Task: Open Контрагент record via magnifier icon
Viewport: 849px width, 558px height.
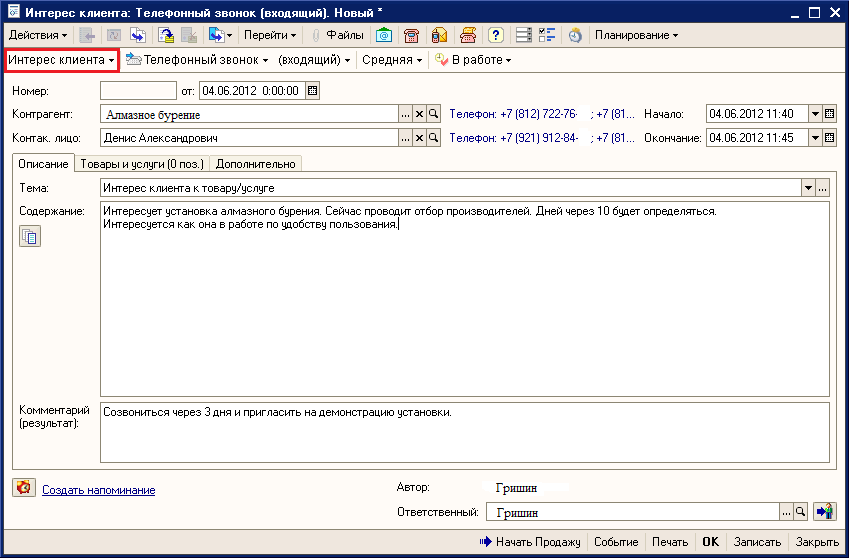Action: click(434, 114)
